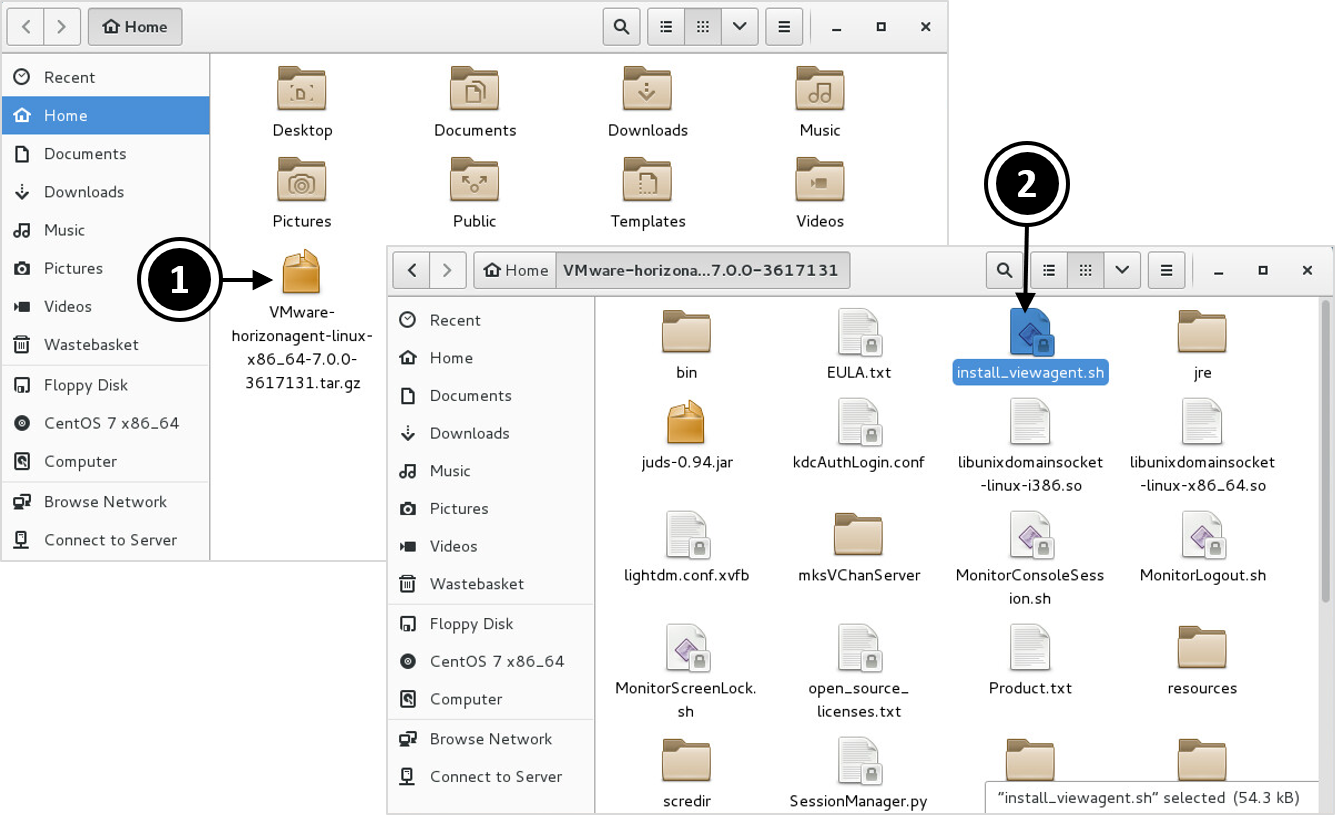Select Music in front window sidebar
The image size is (1335, 815).
coord(491,471)
